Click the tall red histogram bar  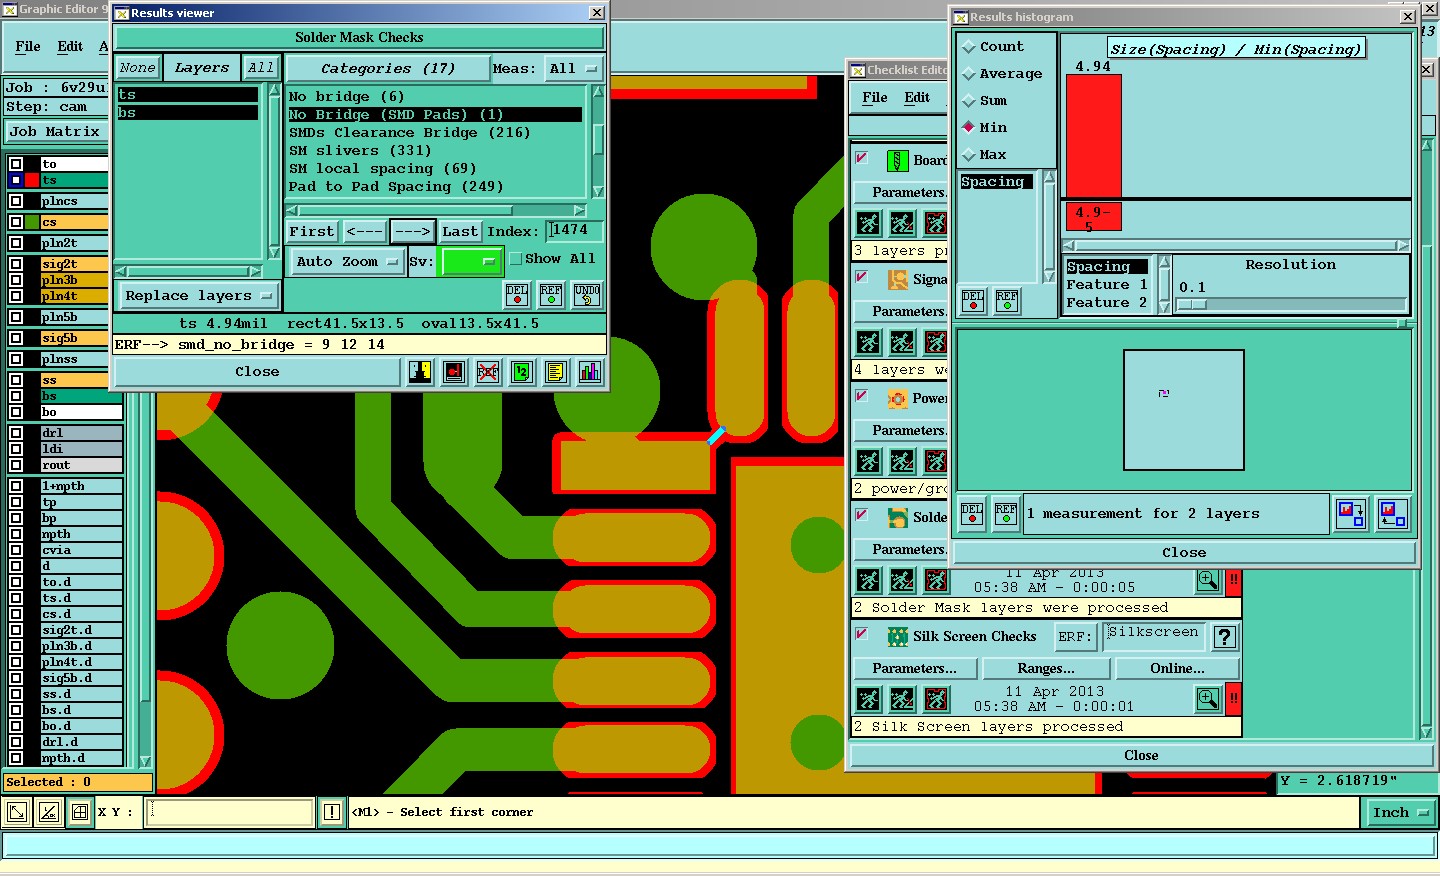pos(1094,135)
